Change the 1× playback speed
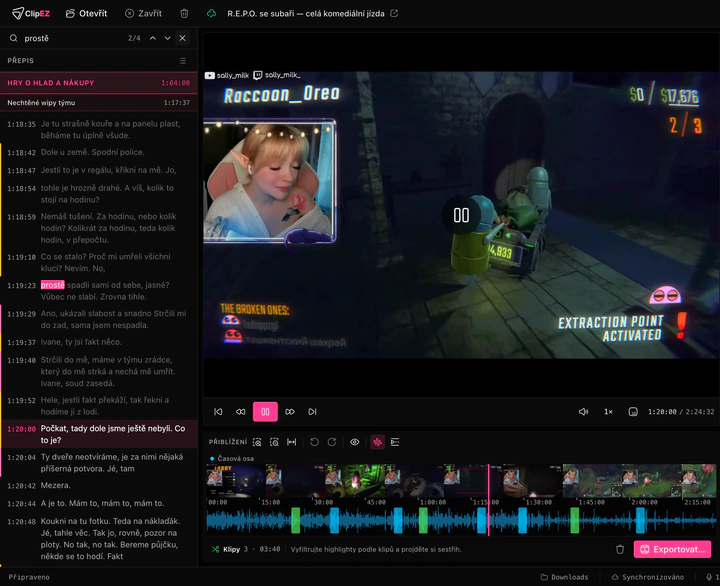This screenshot has height=586, width=720. click(608, 411)
